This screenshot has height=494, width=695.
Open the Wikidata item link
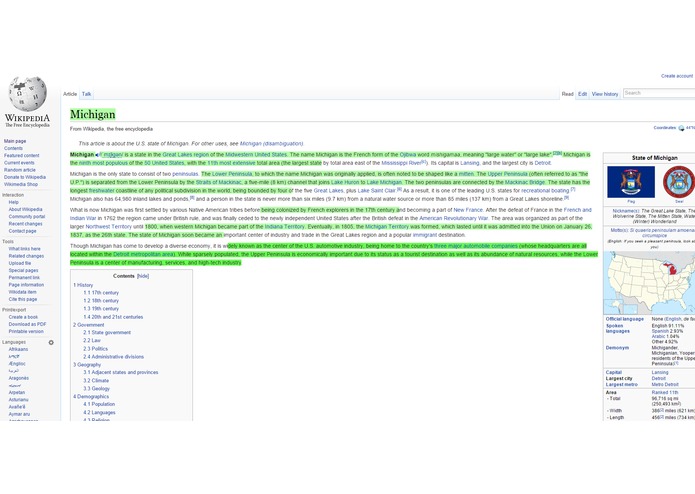click(23, 292)
